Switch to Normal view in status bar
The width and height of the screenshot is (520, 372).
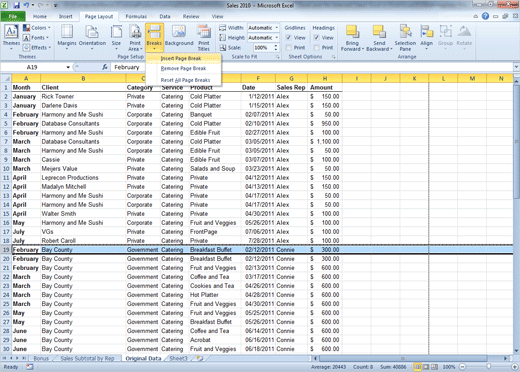tap(417, 367)
